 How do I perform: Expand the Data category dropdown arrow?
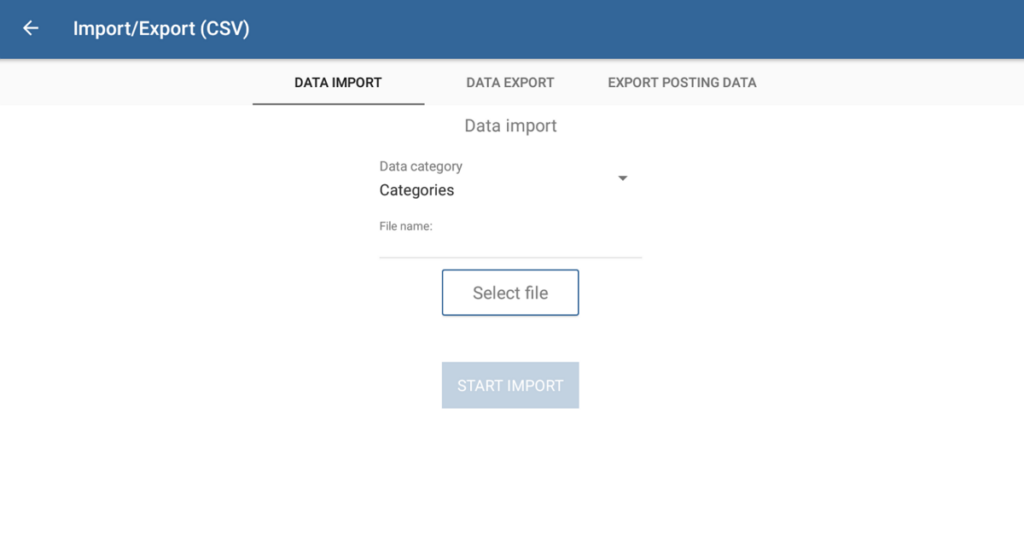coord(622,179)
